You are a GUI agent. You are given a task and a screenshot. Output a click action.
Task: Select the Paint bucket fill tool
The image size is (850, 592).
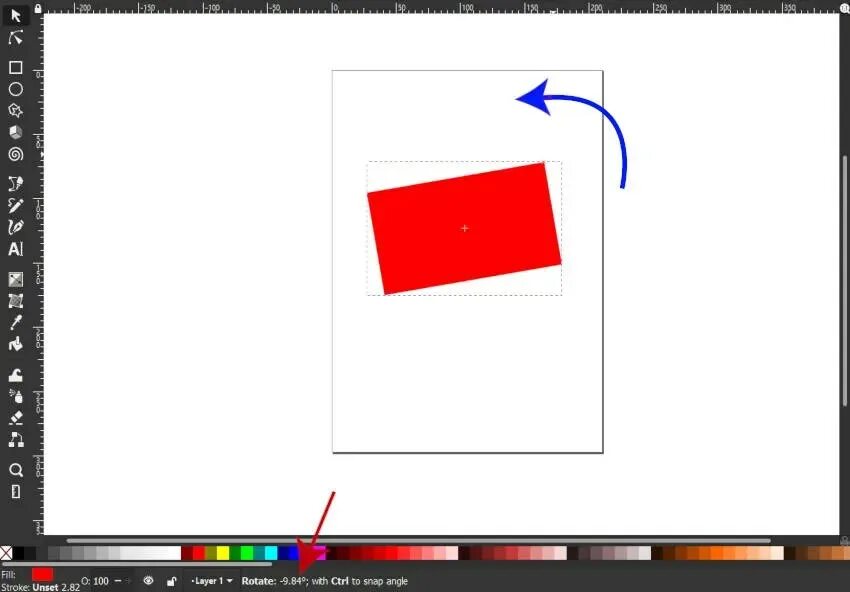click(x=15, y=344)
